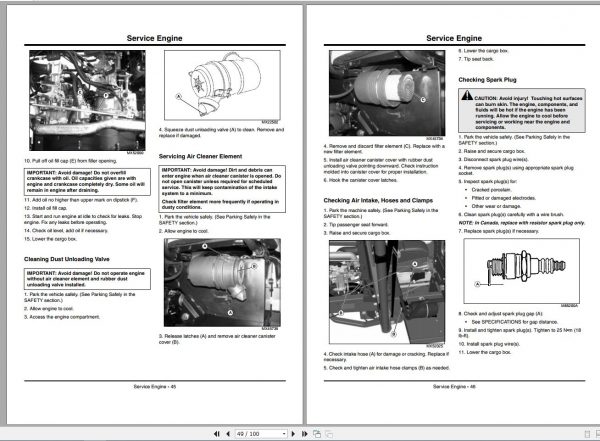
Task: Click heading Checking Air Intake, Hoses and Clamps
Action: coord(378,200)
